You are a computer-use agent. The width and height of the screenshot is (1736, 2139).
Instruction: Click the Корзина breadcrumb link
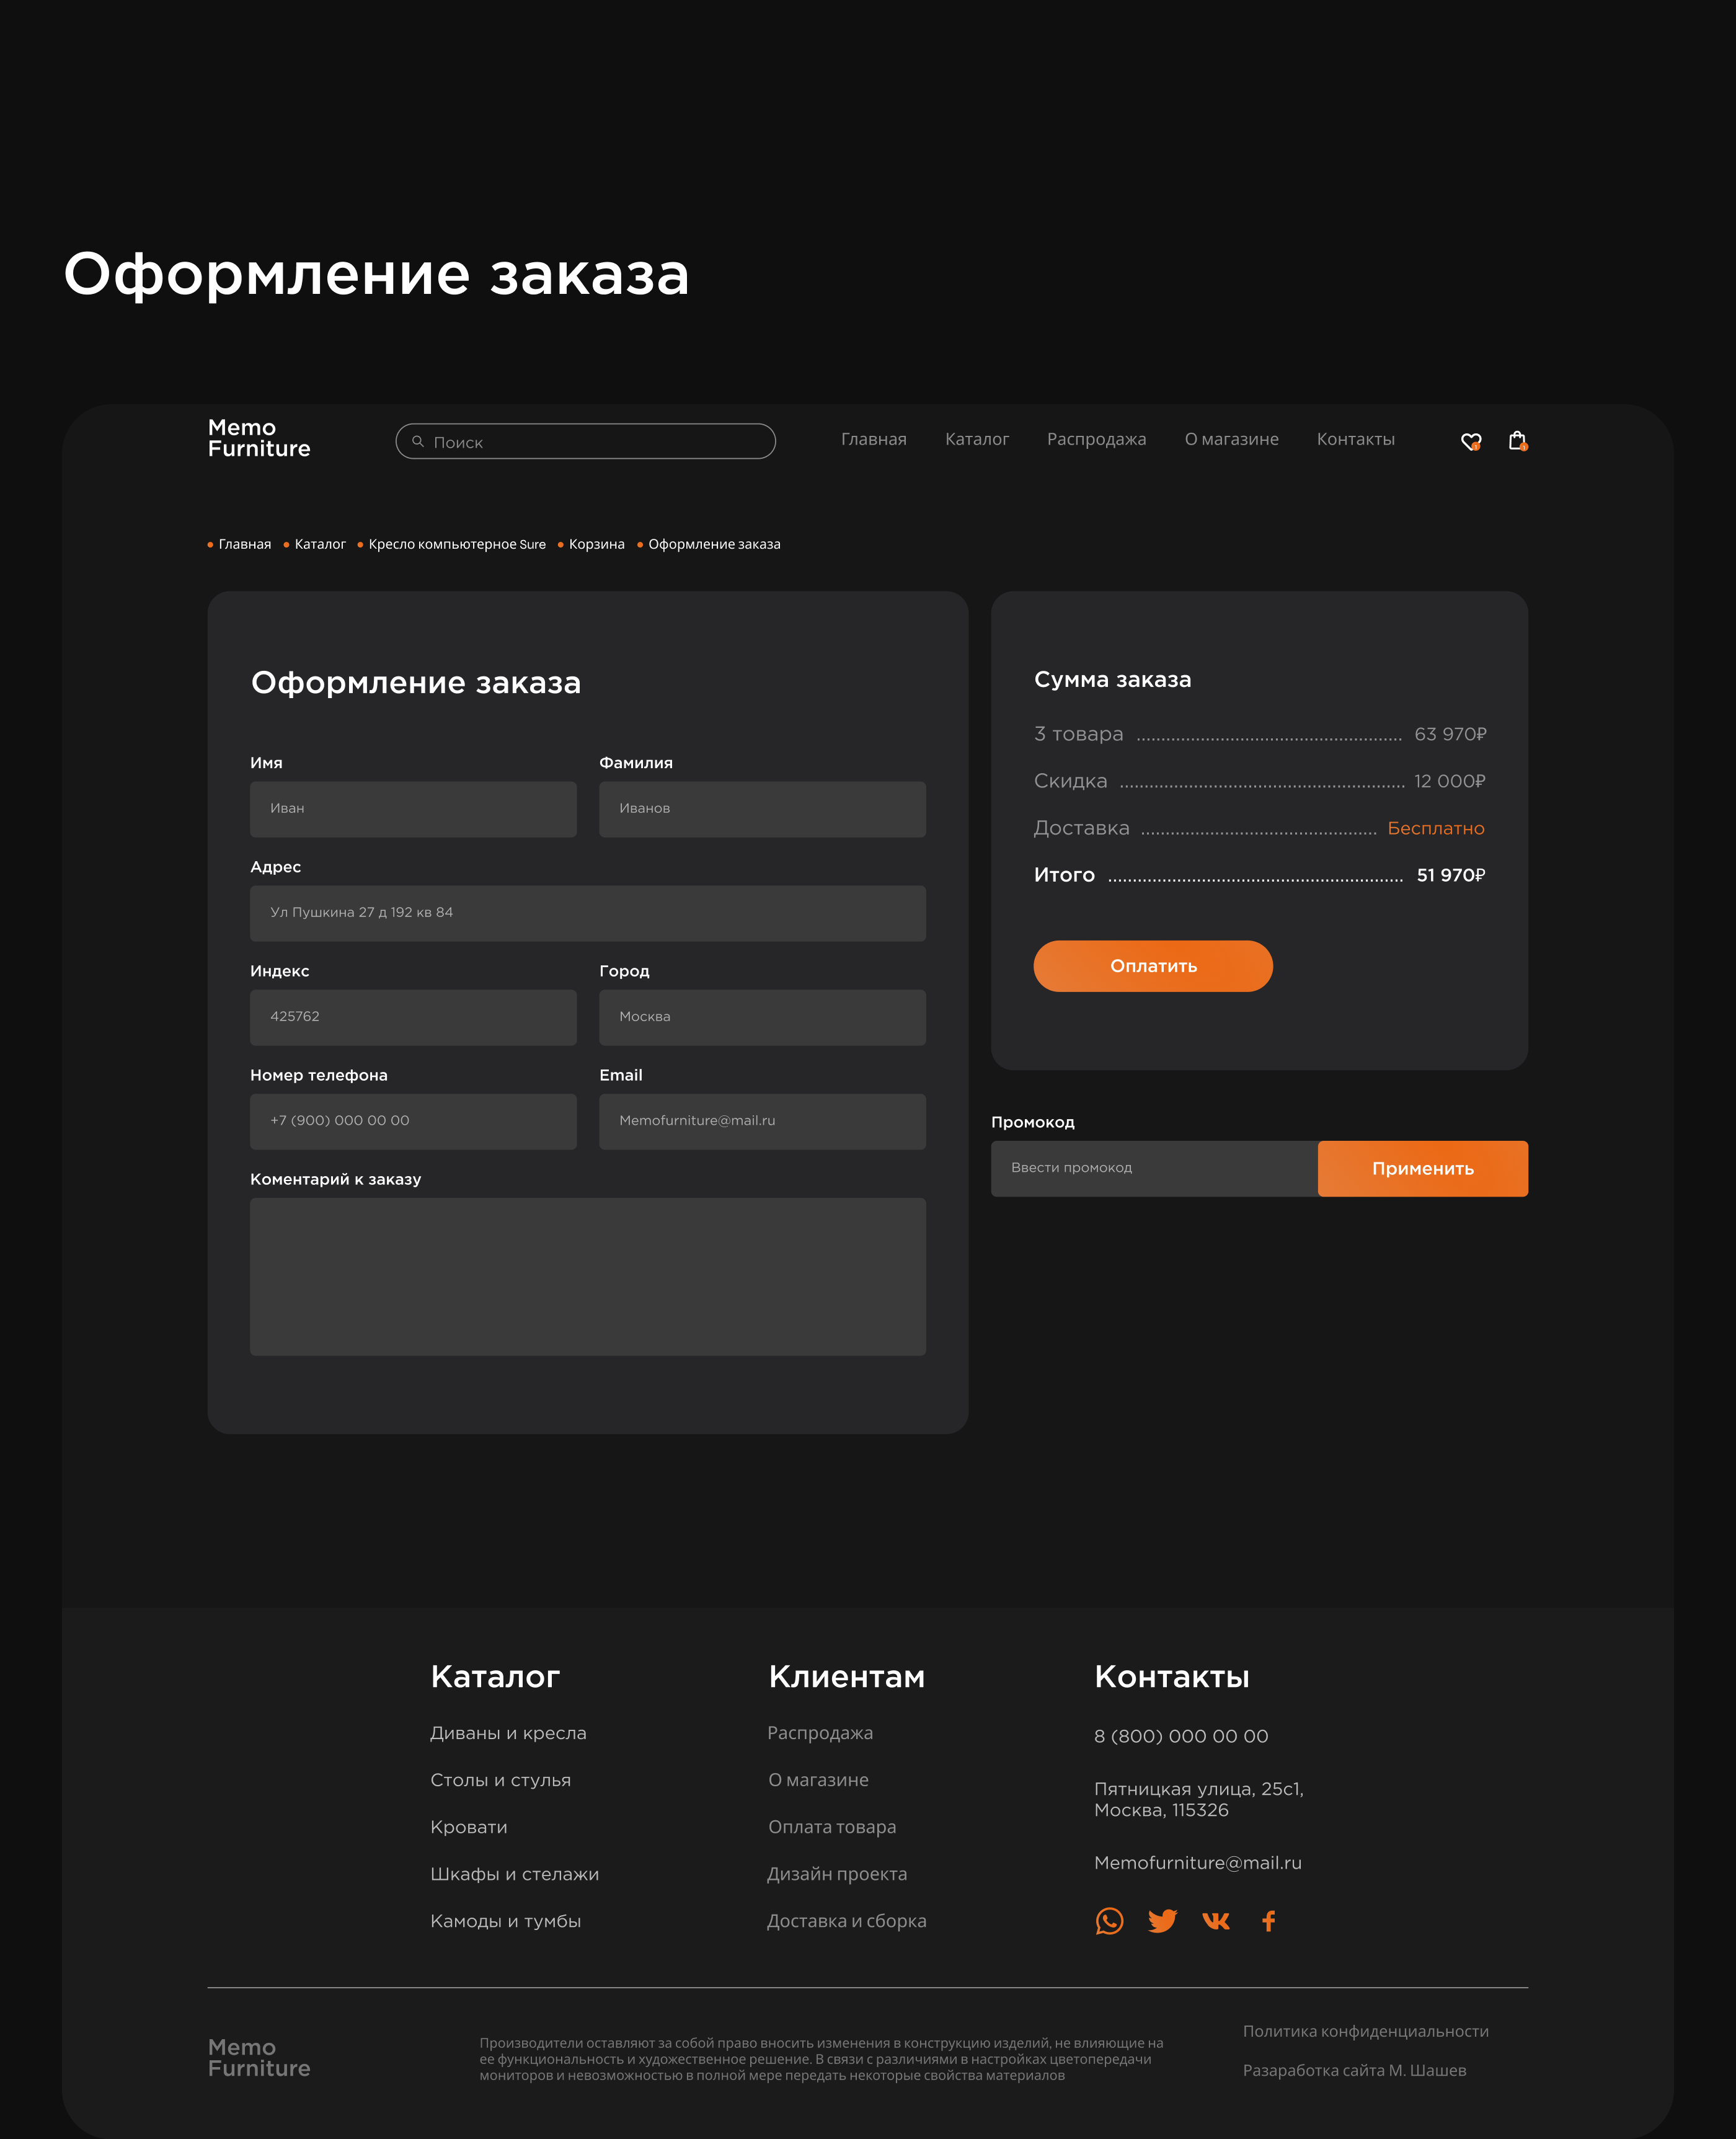[596, 544]
